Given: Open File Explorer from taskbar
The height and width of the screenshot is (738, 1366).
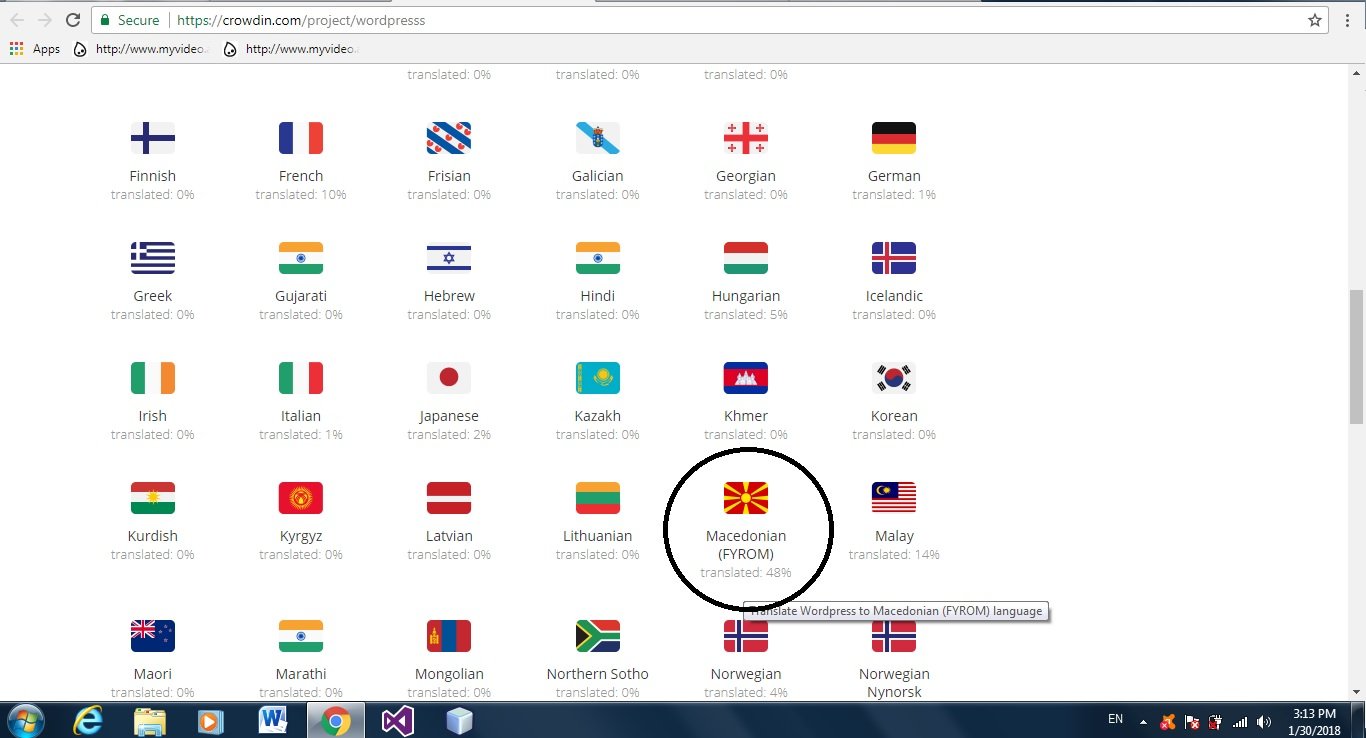Looking at the screenshot, I should click(x=150, y=720).
